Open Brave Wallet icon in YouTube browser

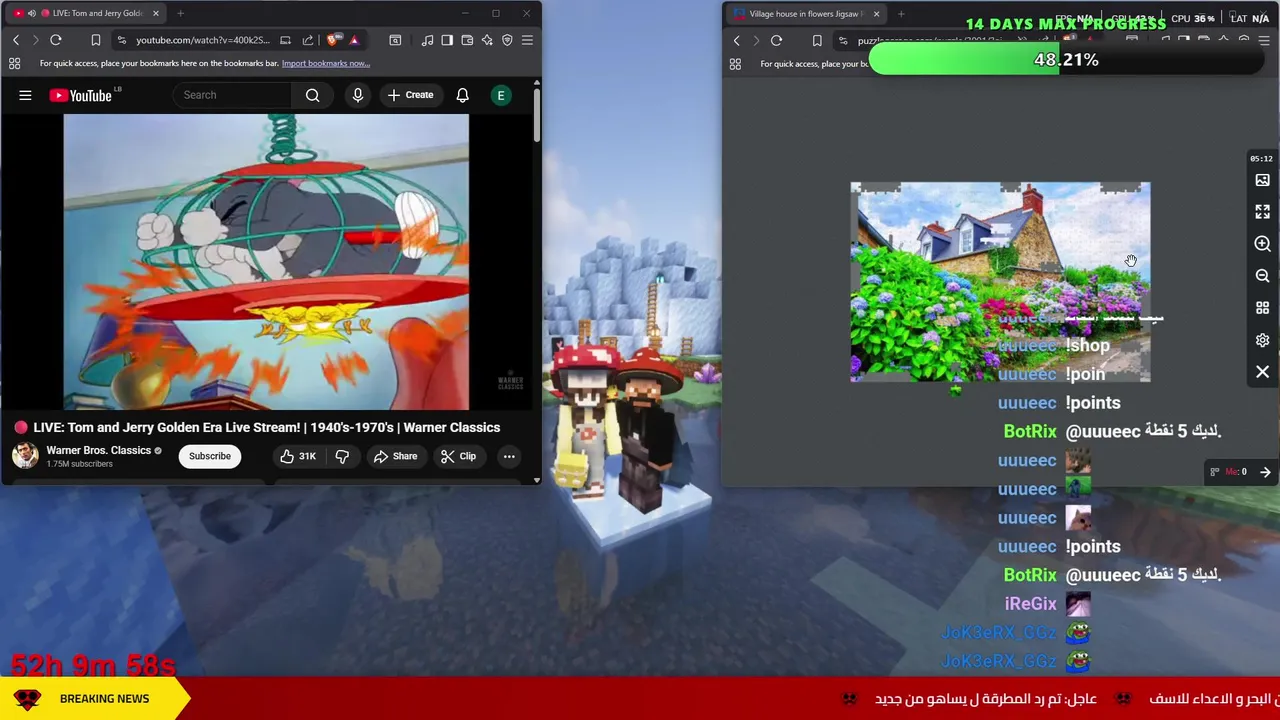(x=467, y=40)
